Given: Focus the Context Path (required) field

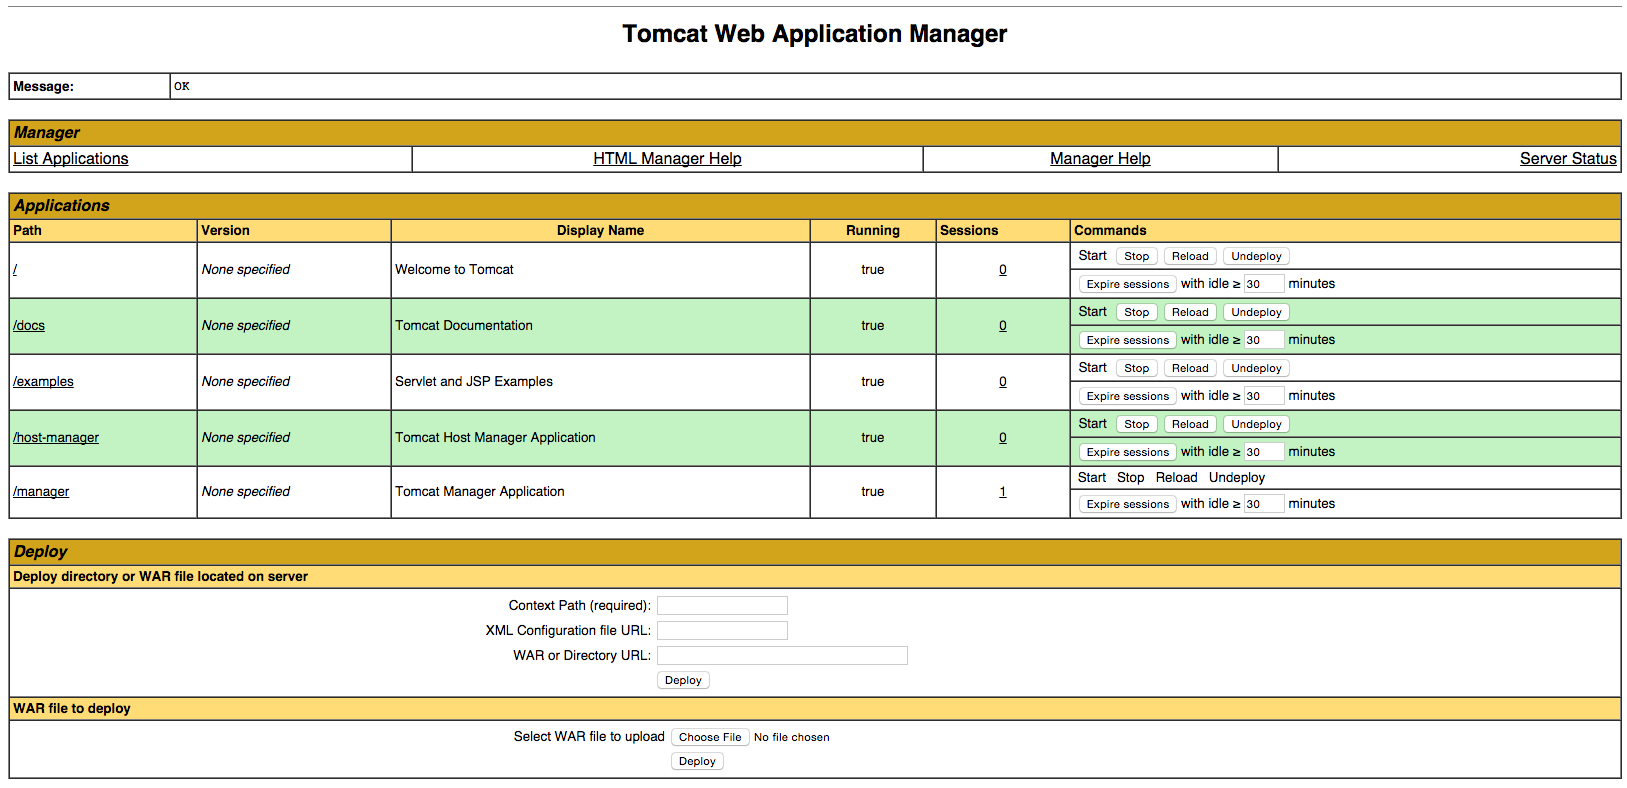Looking at the screenshot, I should tap(722, 606).
